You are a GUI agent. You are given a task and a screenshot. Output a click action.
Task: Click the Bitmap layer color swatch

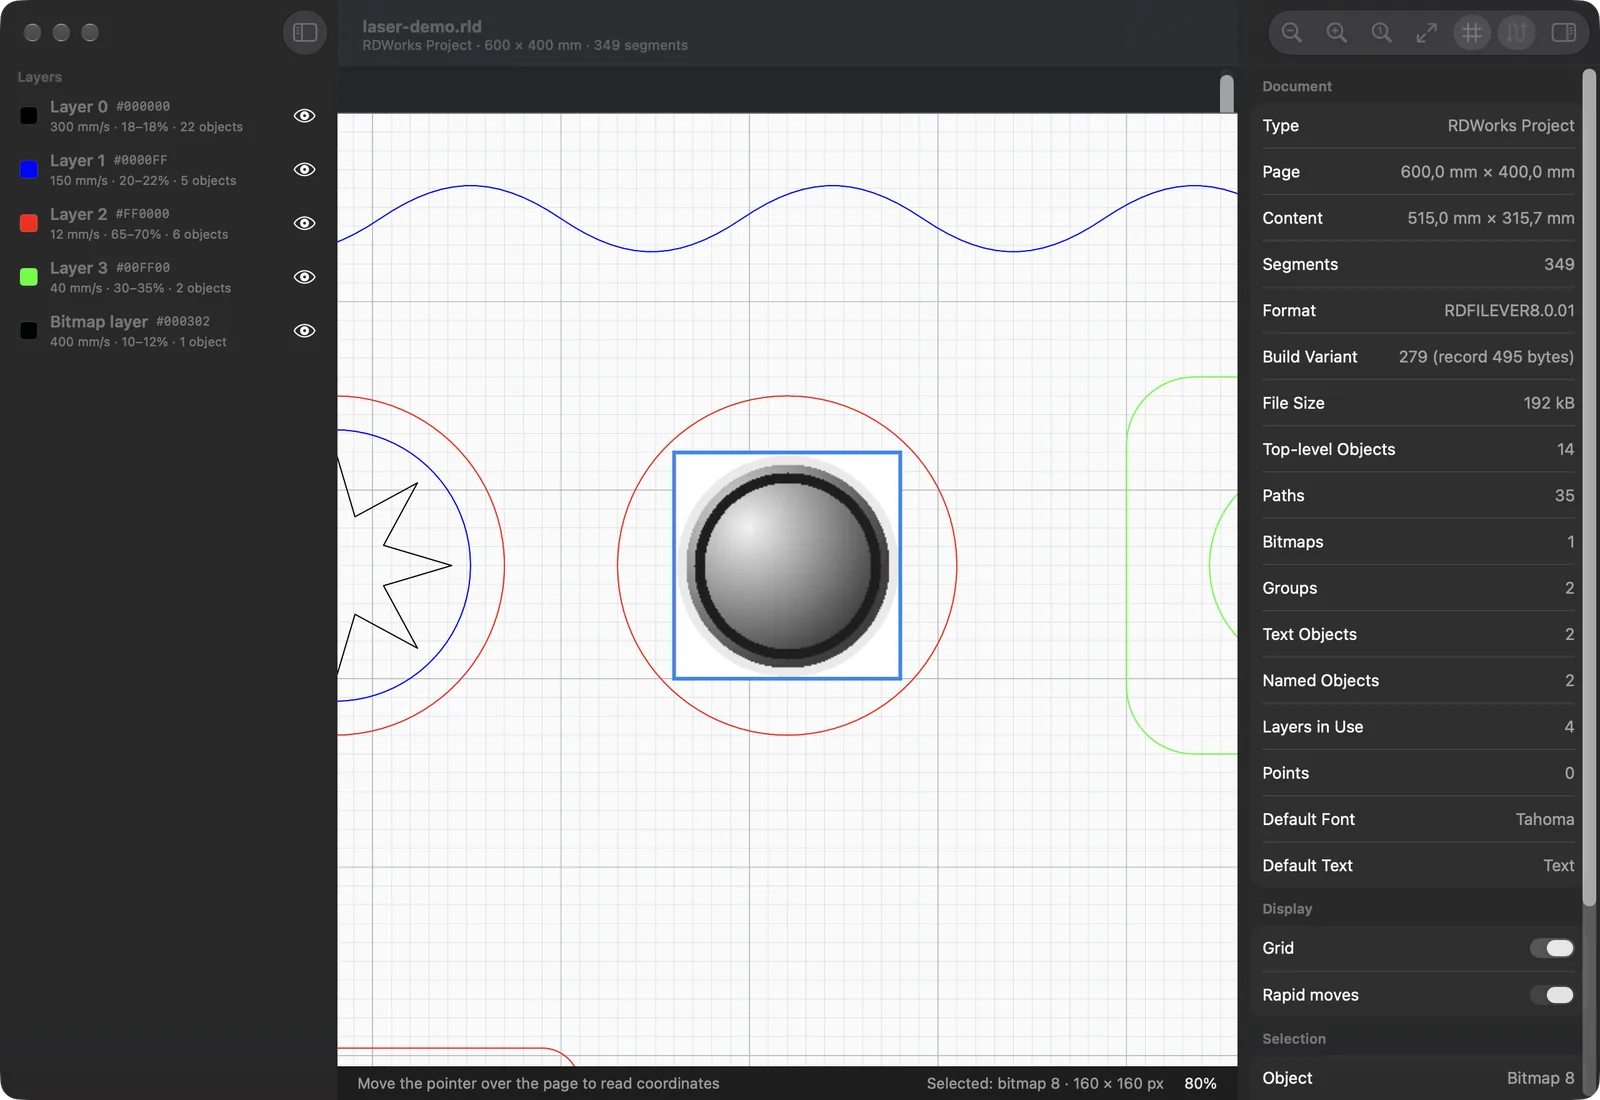(x=29, y=330)
